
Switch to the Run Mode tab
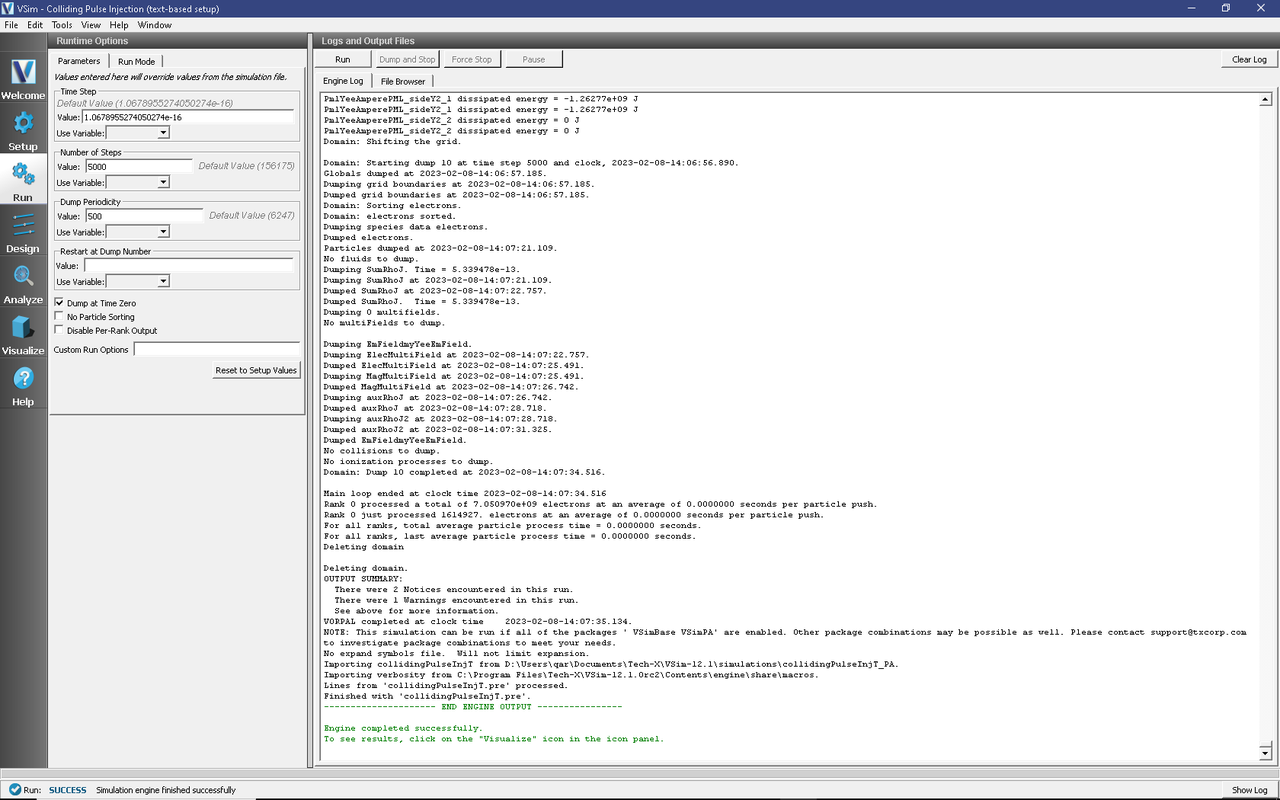pos(136,61)
